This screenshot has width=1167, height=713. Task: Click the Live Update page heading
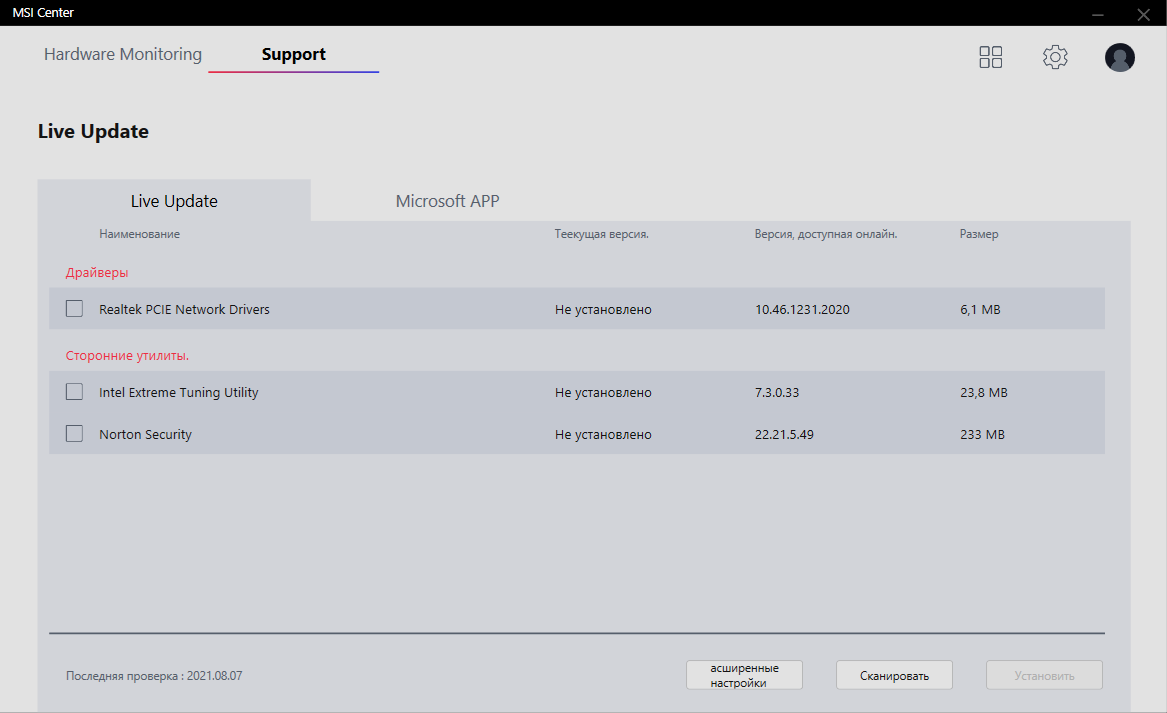[93, 131]
